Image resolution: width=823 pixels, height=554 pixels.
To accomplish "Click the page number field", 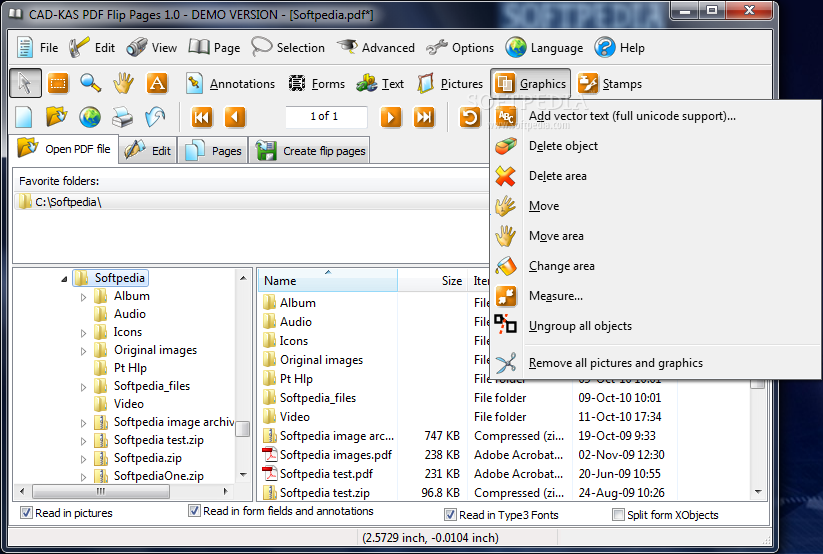I will coord(326,117).
